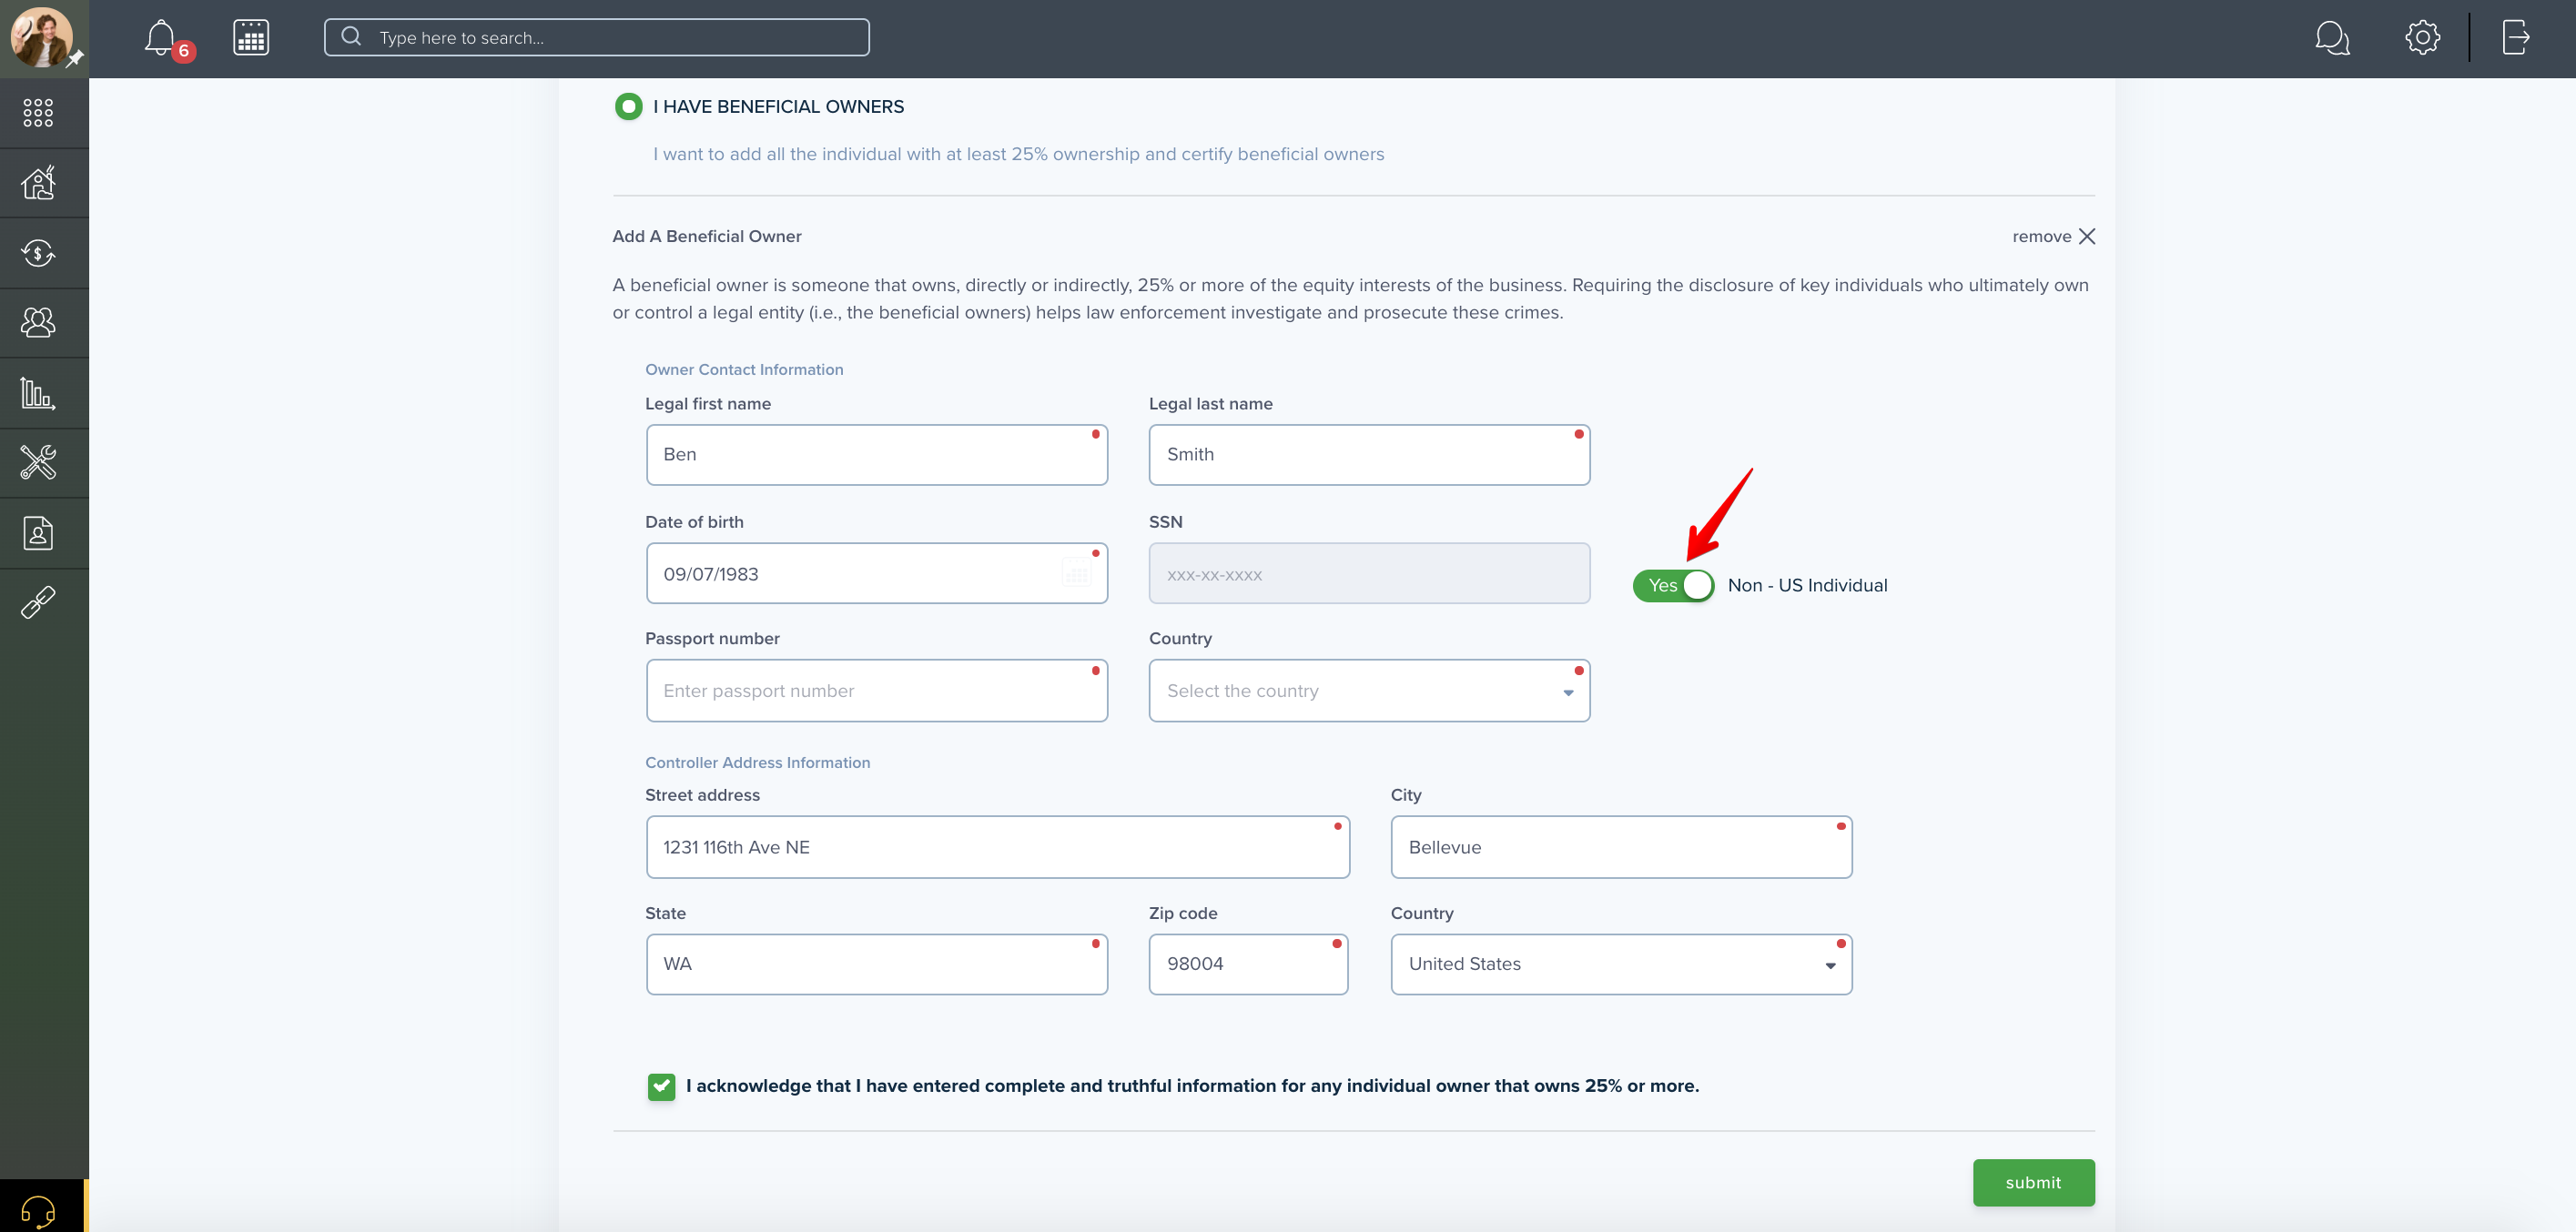Click the Add A Beneficial Owner title
Image resolution: width=2576 pixels, height=1232 pixels.
tap(706, 236)
